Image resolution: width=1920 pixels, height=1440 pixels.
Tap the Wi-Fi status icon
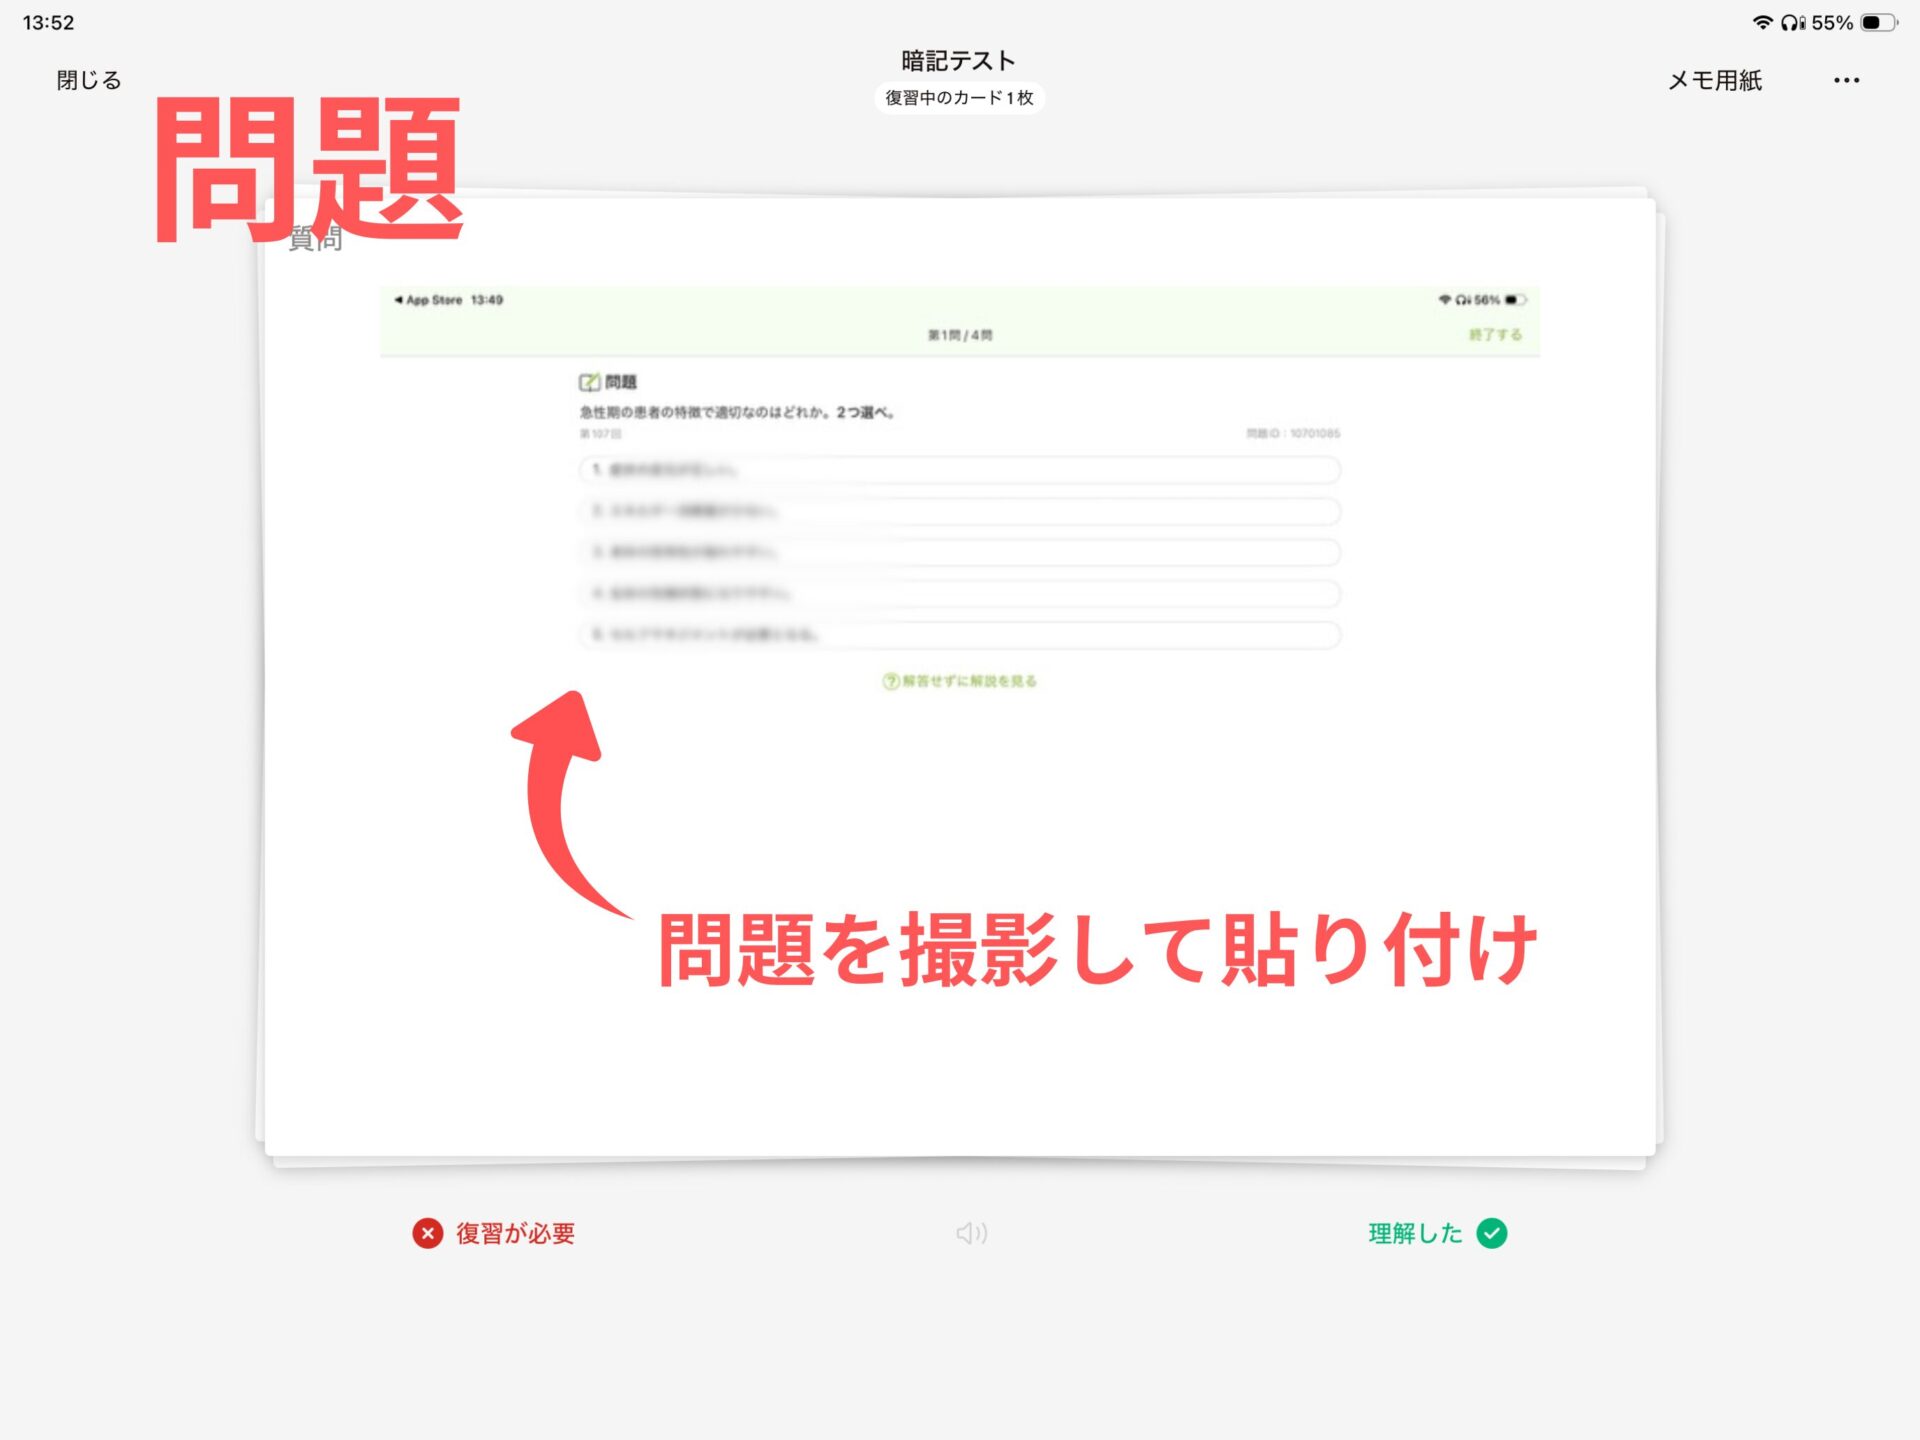point(1762,22)
